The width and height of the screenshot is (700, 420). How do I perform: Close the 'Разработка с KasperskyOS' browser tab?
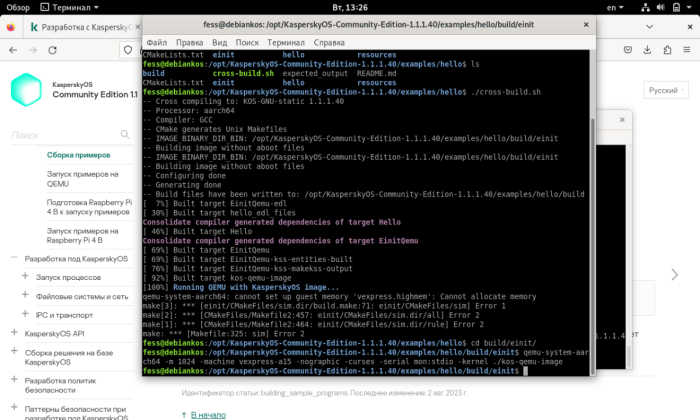pyautogui.click(x=138, y=27)
